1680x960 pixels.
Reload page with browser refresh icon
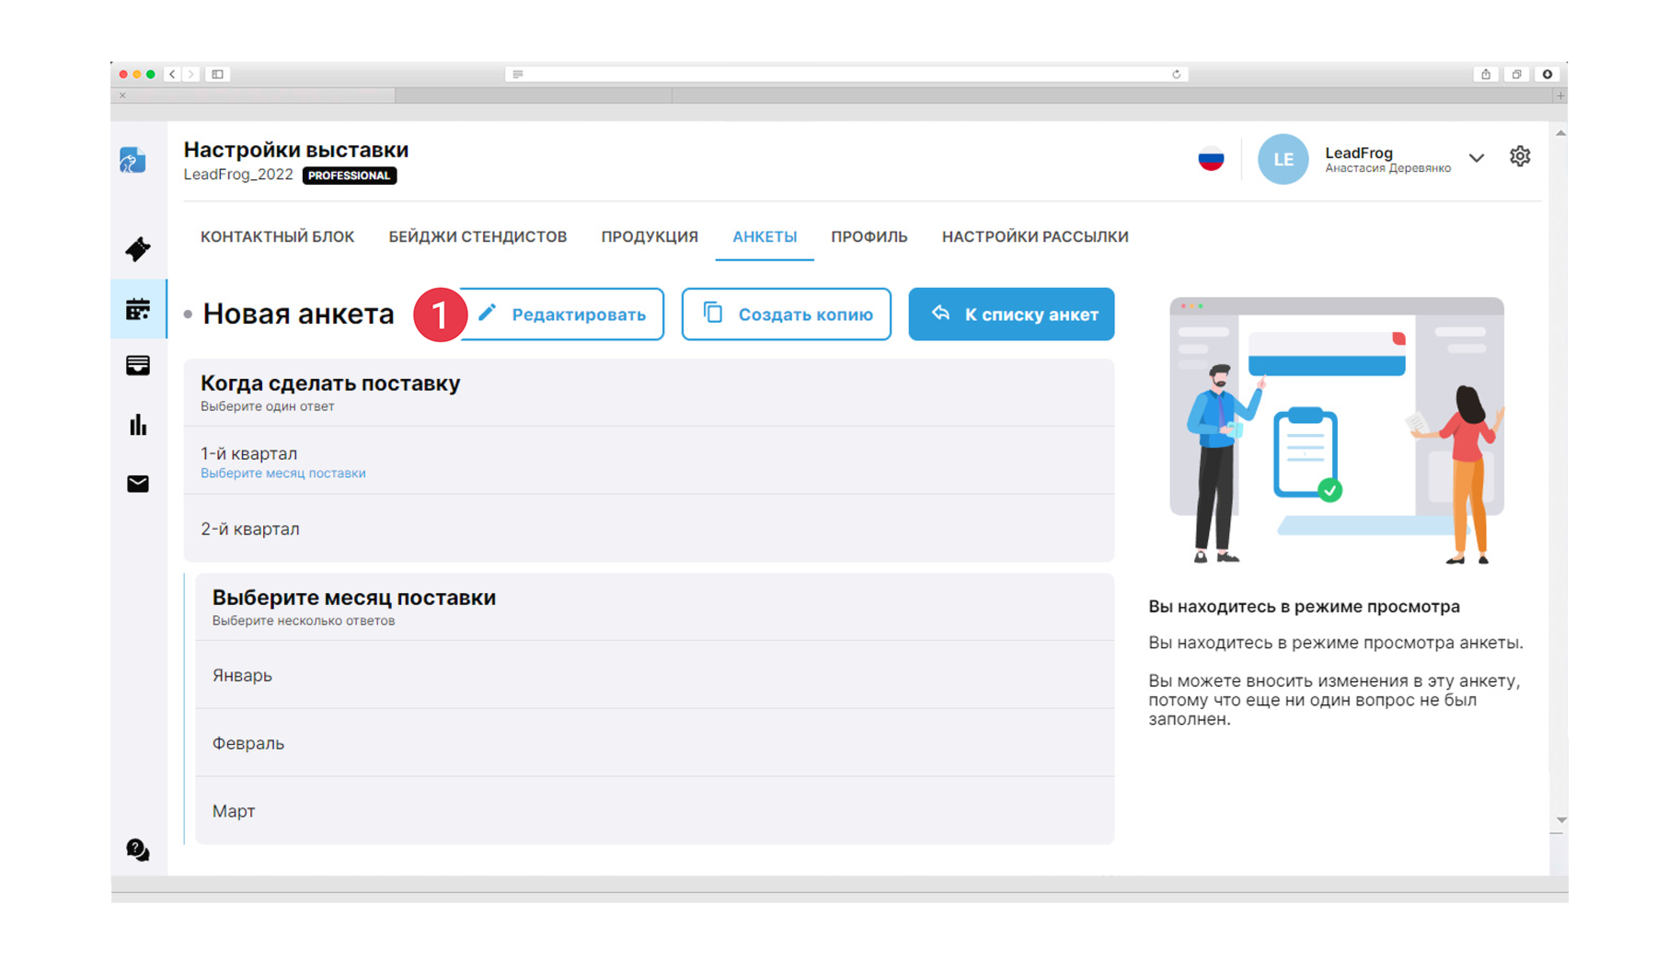[1177, 74]
